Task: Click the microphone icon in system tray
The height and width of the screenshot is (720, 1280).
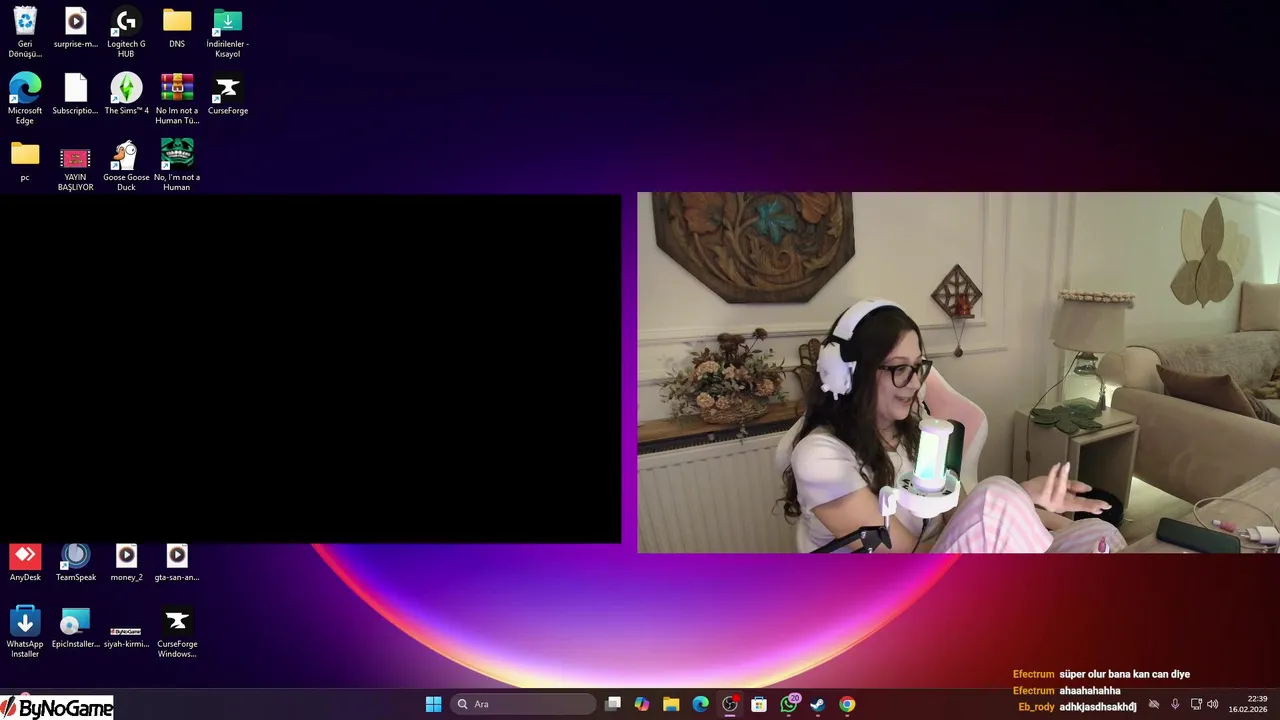Action: pyautogui.click(x=1175, y=704)
